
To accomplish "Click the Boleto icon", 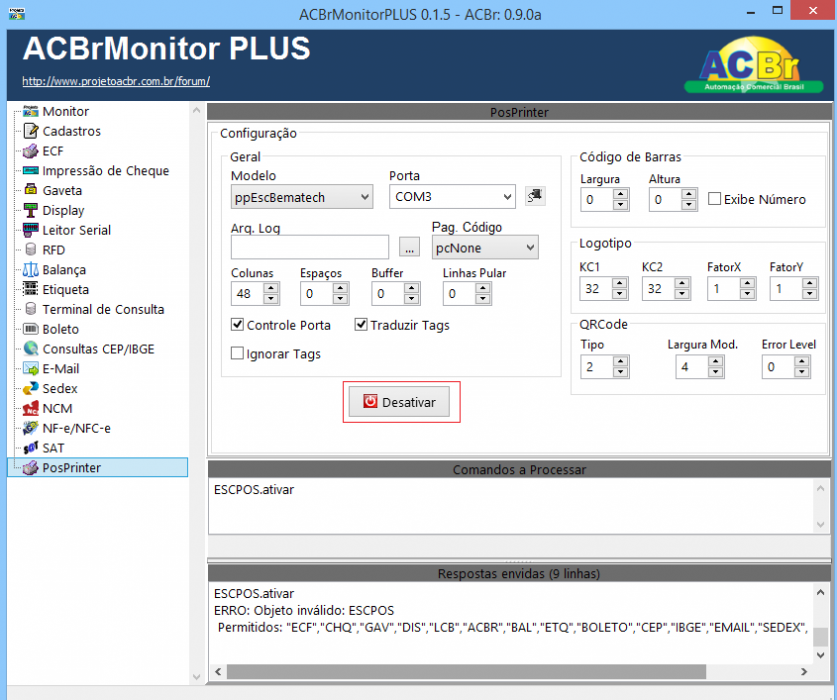I will (x=30, y=328).
